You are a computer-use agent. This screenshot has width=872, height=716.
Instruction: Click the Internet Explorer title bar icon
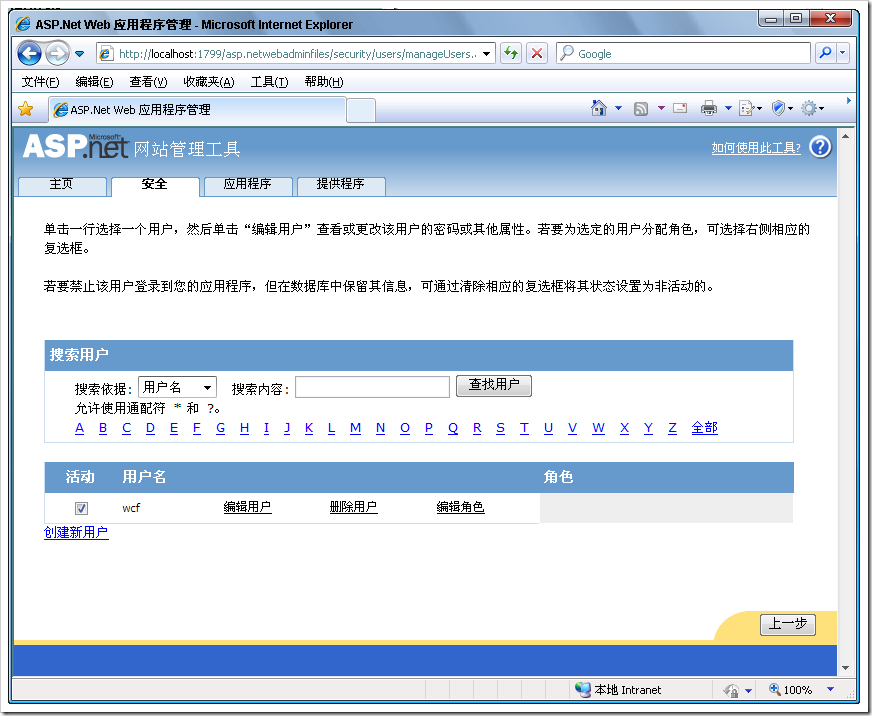23,24
